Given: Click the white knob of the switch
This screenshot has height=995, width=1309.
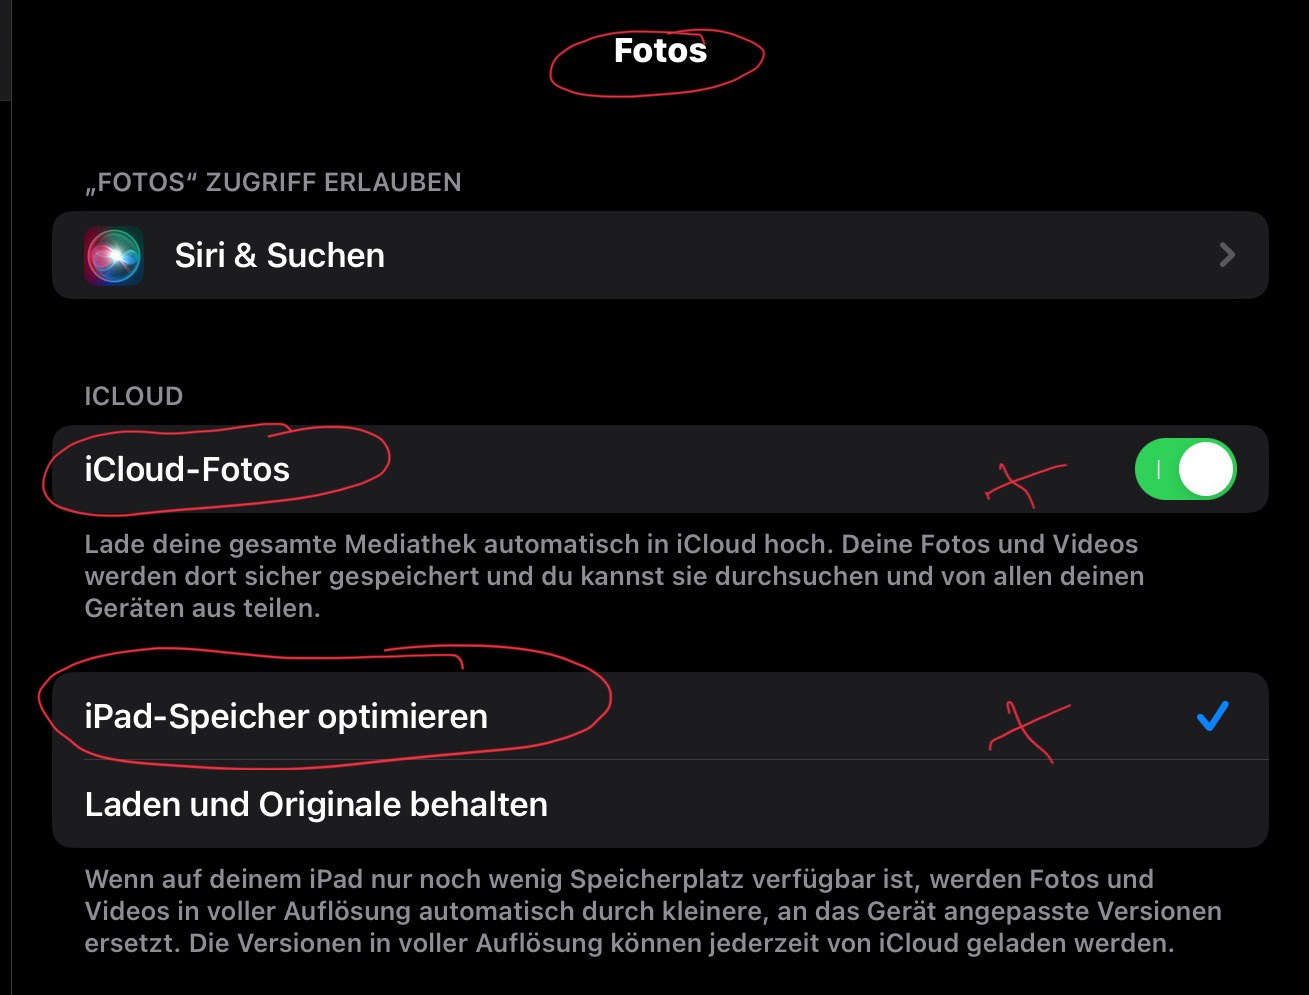Looking at the screenshot, I should coord(1206,469).
